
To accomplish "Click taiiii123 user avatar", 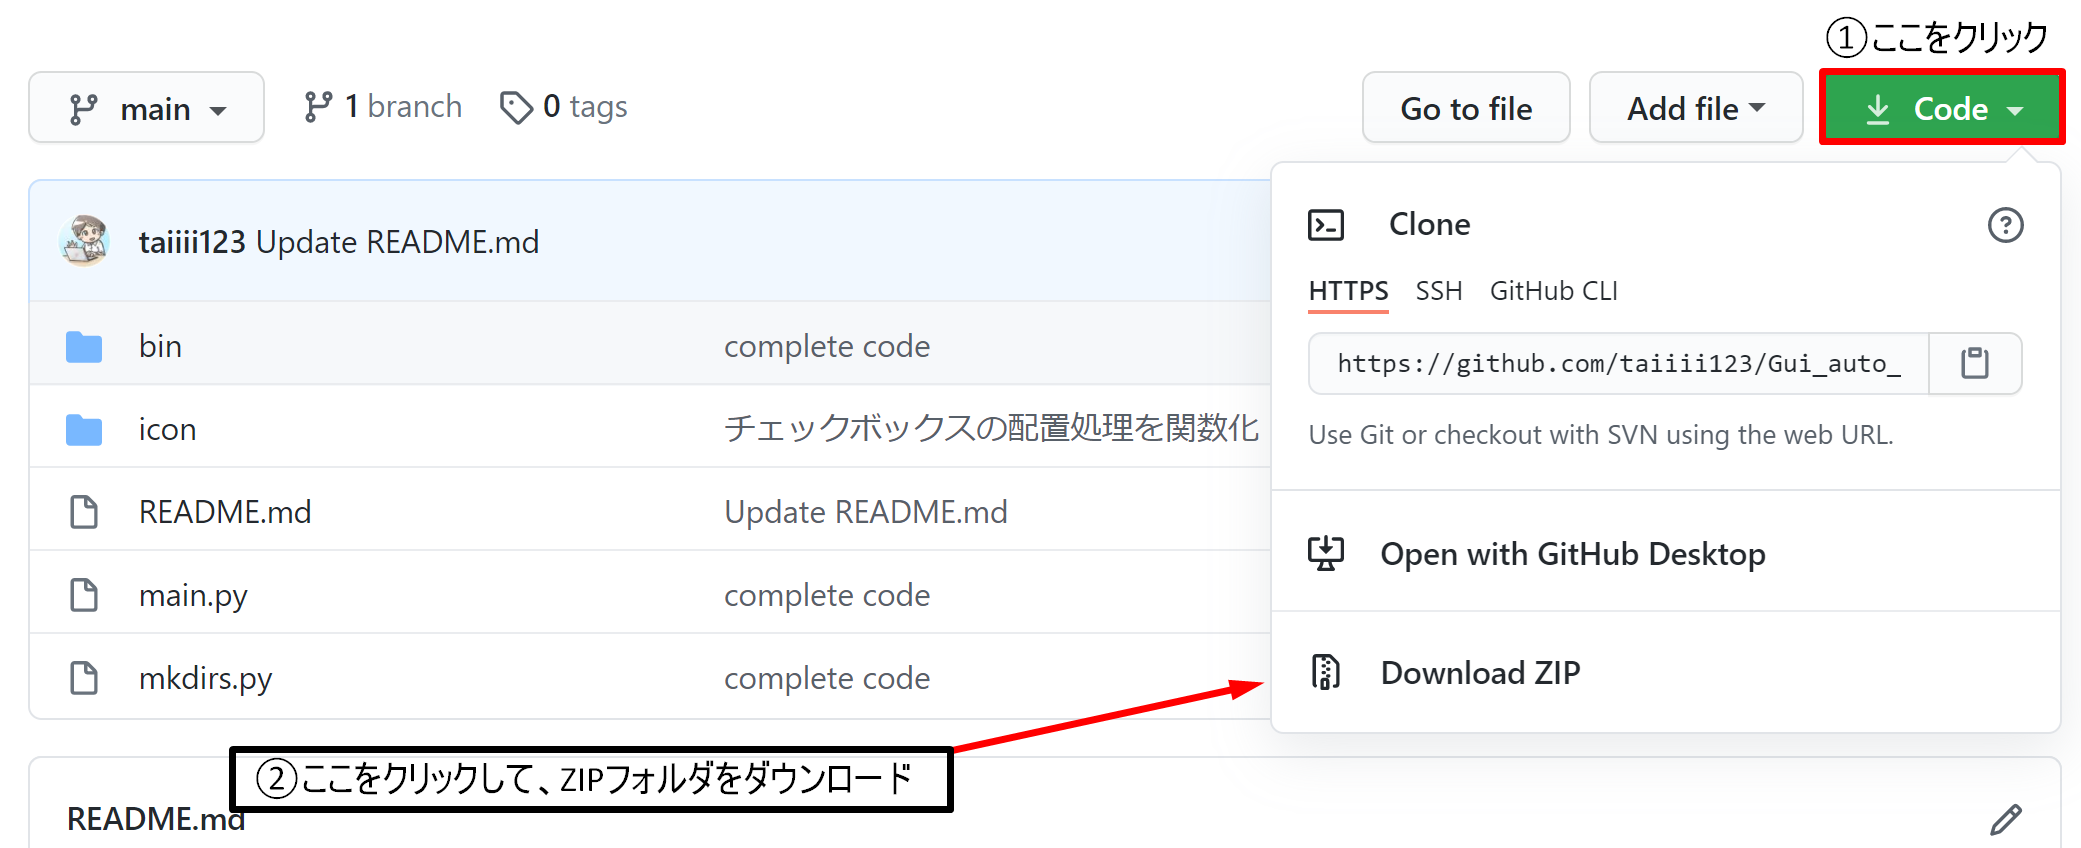I will click(x=85, y=241).
